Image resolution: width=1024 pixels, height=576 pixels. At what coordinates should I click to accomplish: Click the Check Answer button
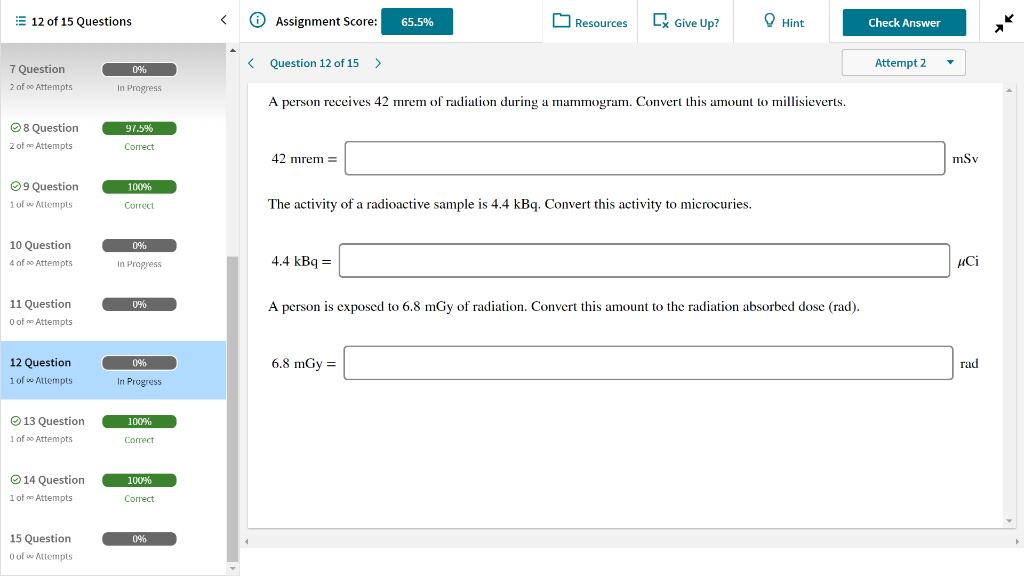[903, 21]
